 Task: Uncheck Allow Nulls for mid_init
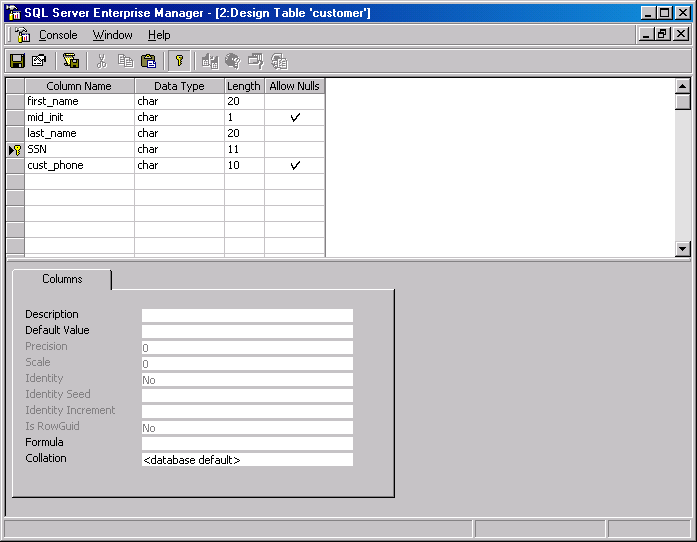pos(295,117)
